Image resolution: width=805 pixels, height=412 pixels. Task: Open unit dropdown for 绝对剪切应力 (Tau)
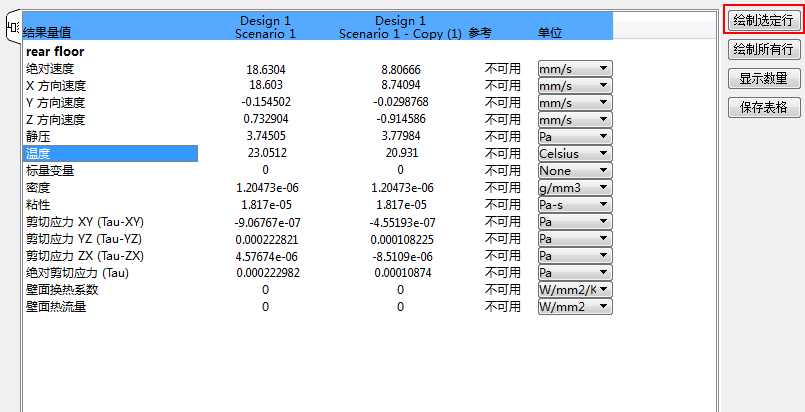[x=575, y=272]
